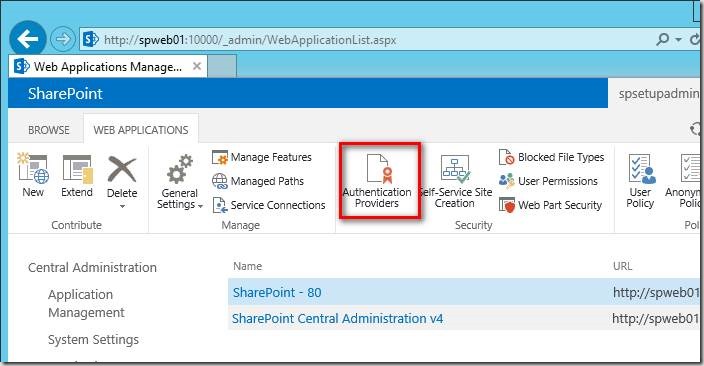
Task: Click the Service Connections label
Action: coord(278,205)
